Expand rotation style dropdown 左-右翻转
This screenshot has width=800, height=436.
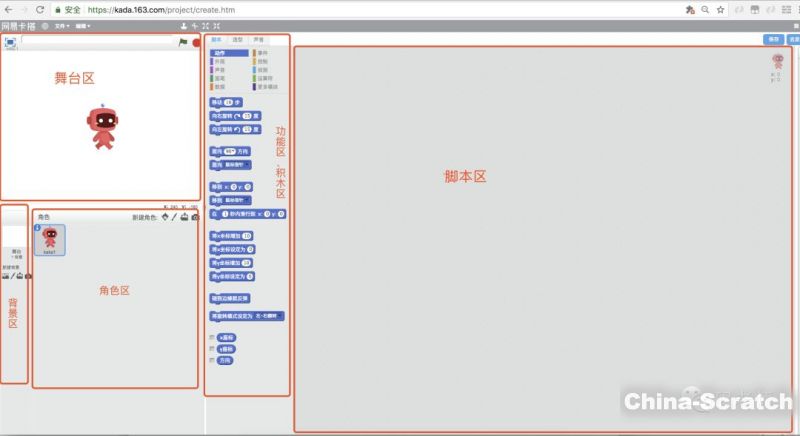point(265,316)
